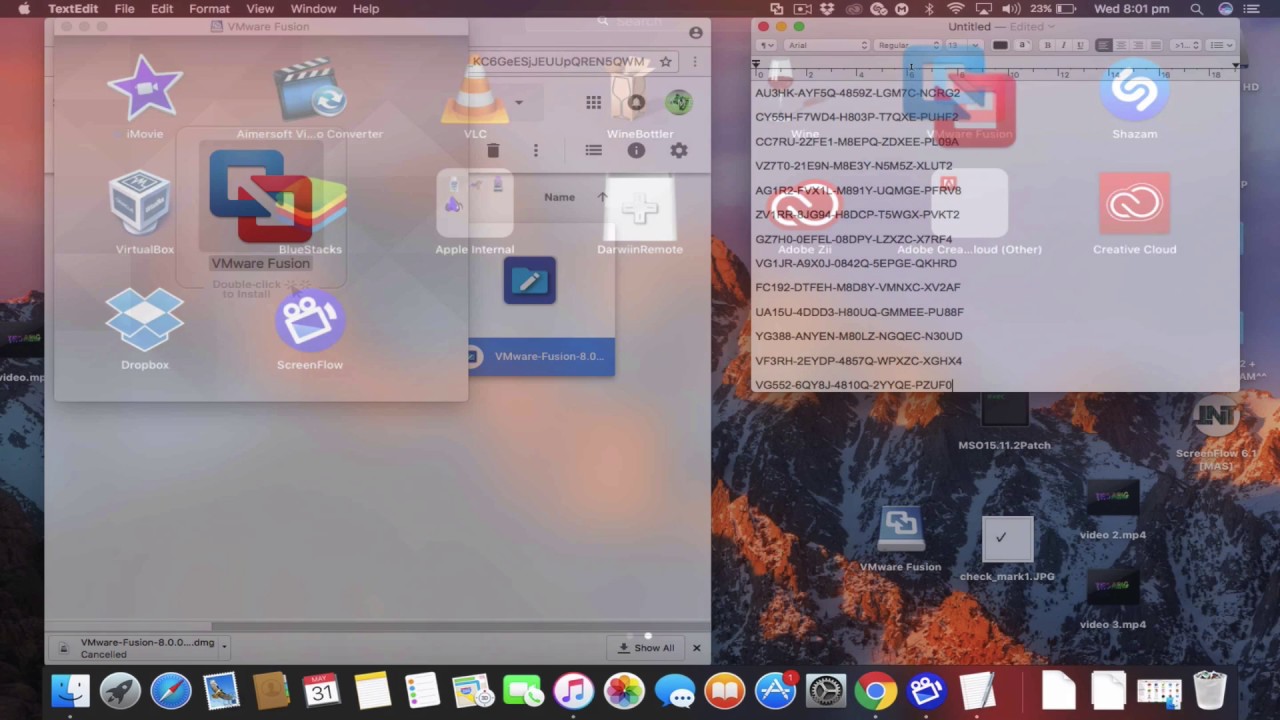Click the last serial key line VG552

coord(854,385)
